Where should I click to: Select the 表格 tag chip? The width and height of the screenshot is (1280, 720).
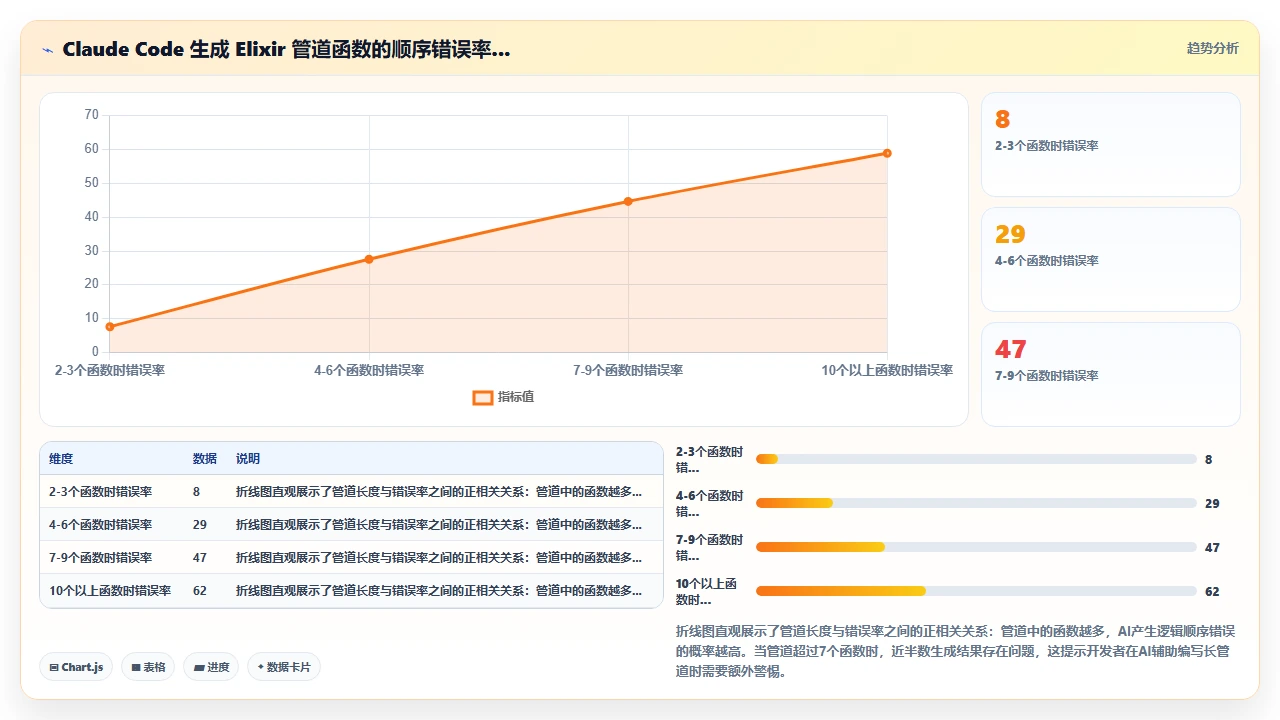(147, 667)
